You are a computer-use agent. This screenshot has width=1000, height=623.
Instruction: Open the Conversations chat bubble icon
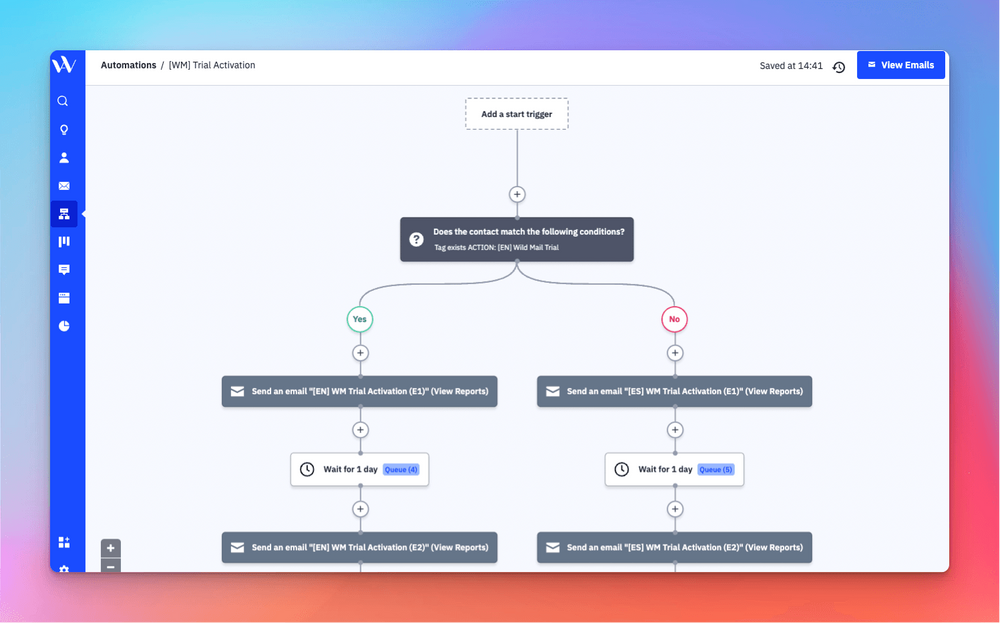click(63, 269)
